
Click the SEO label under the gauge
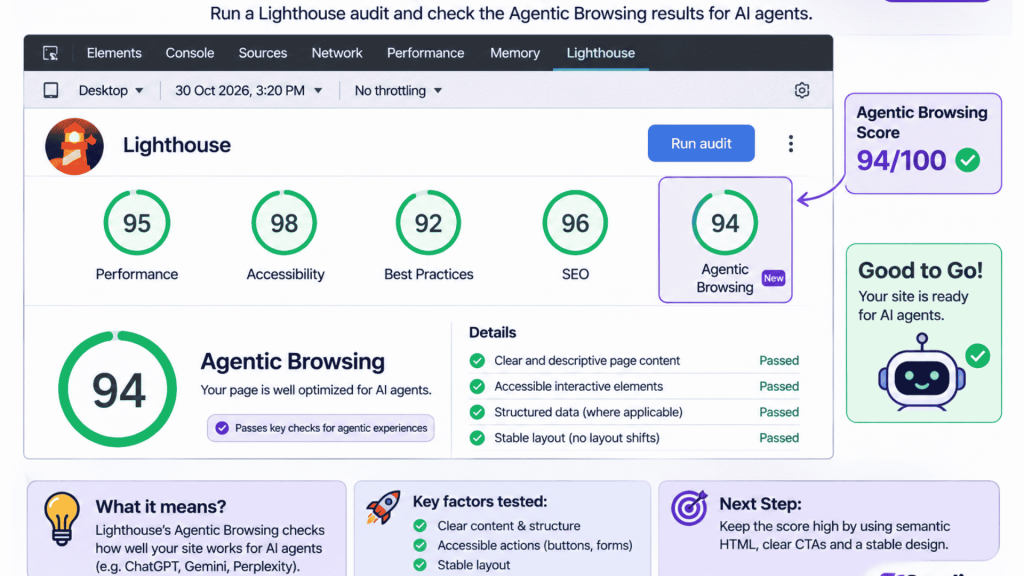point(575,274)
